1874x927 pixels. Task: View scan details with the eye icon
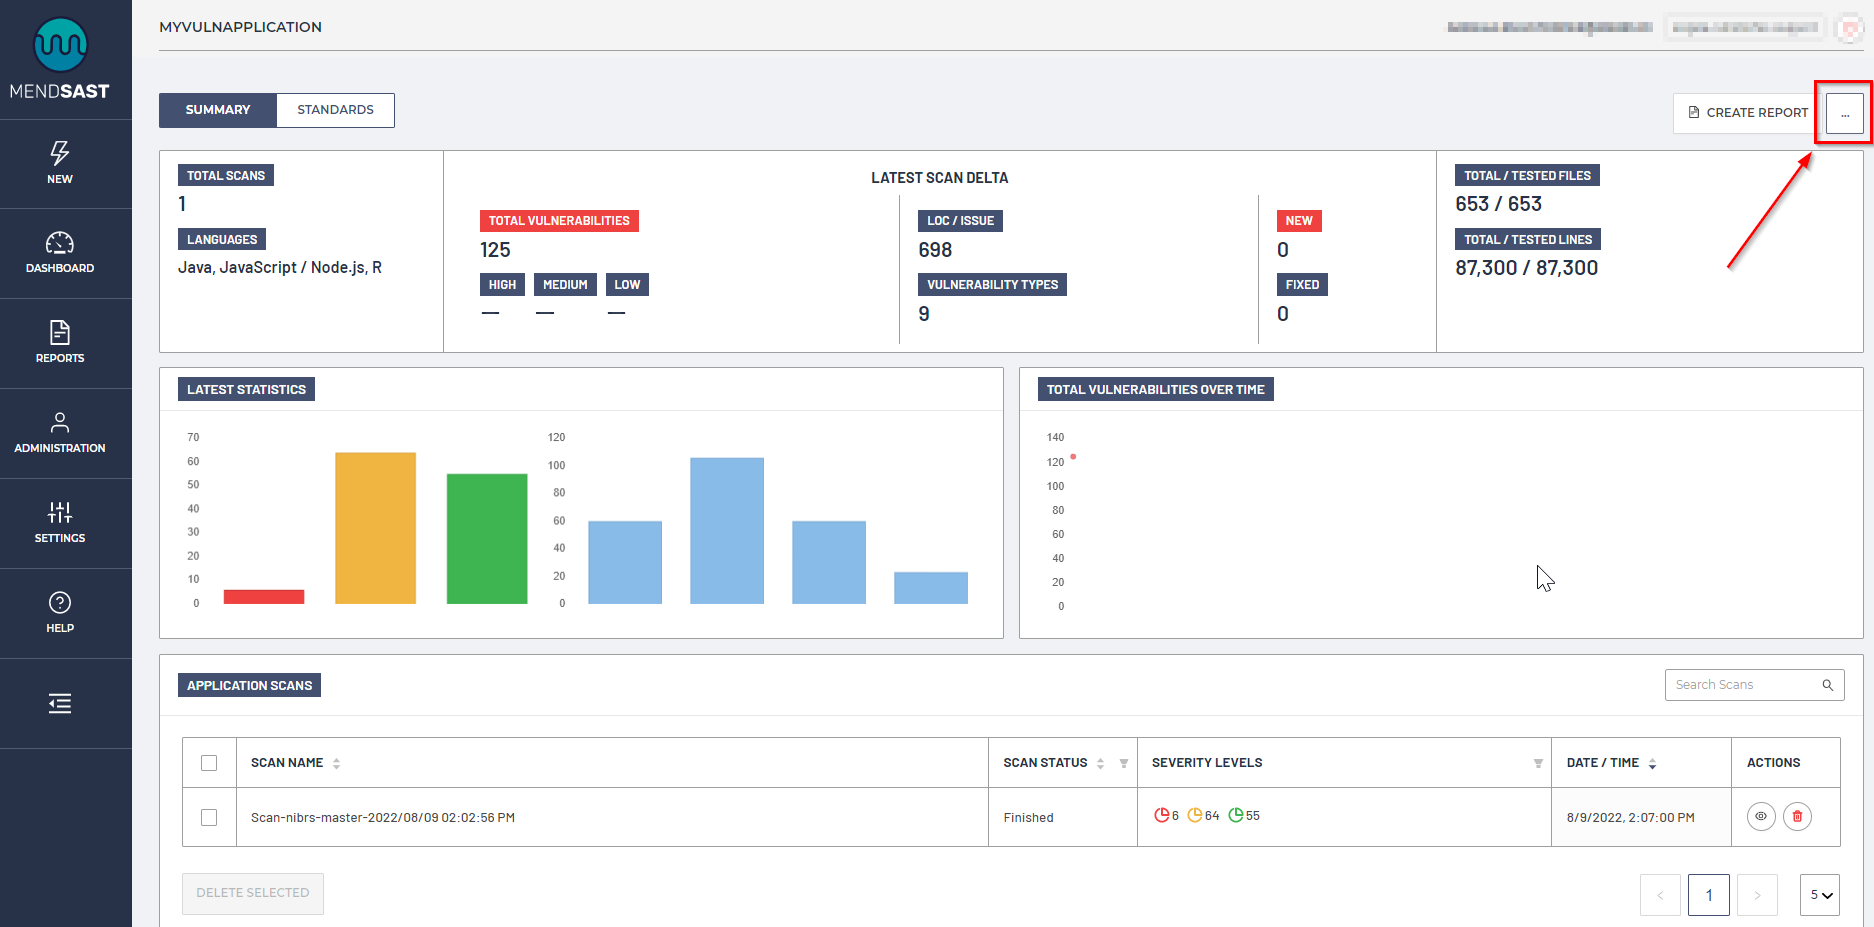[x=1761, y=817]
